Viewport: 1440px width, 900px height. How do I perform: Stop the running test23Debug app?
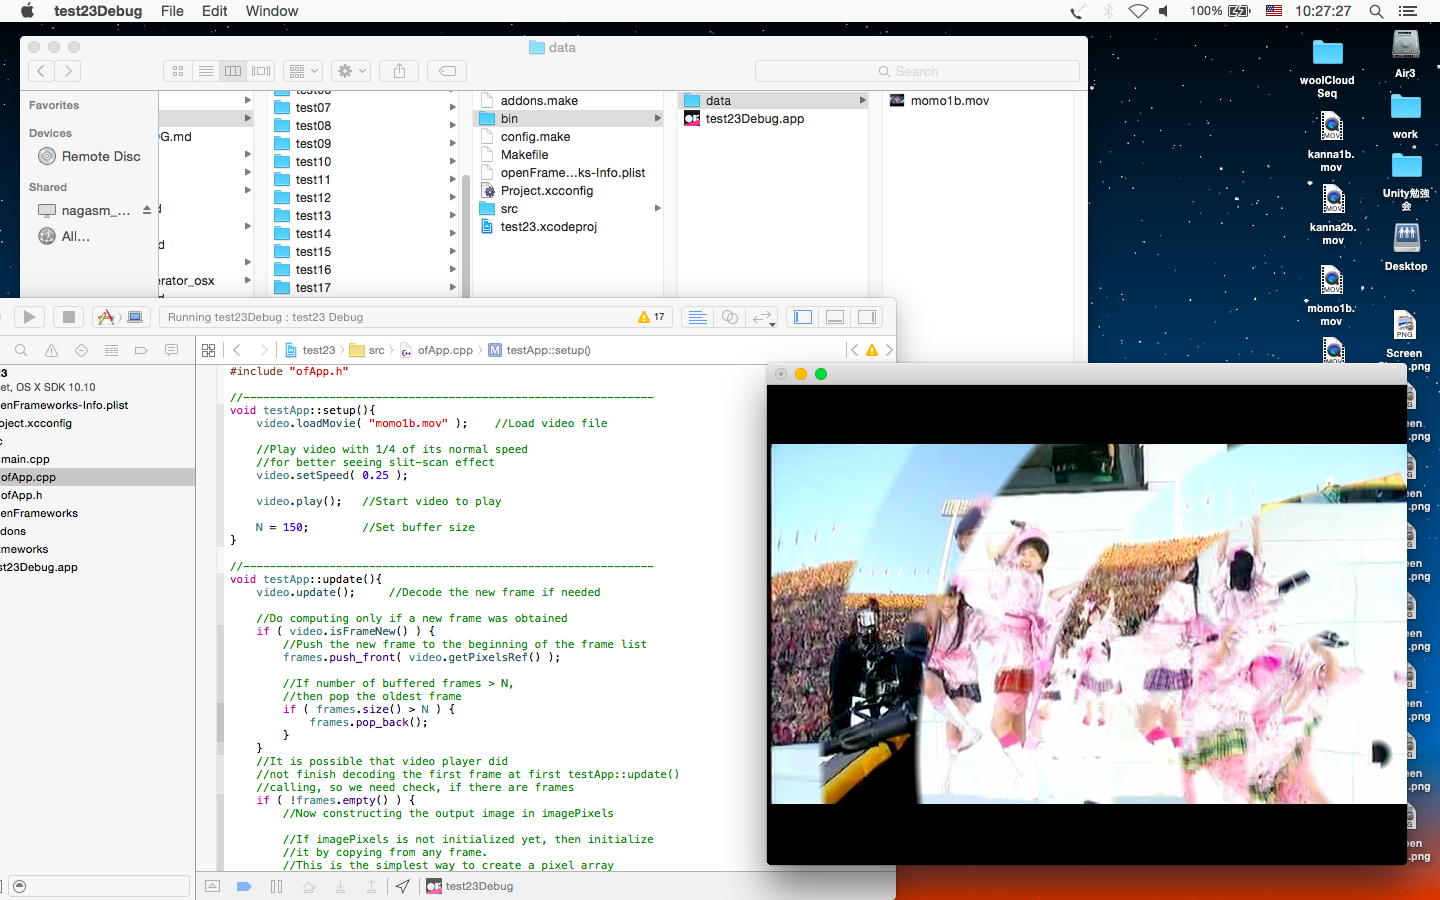(x=68, y=317)
